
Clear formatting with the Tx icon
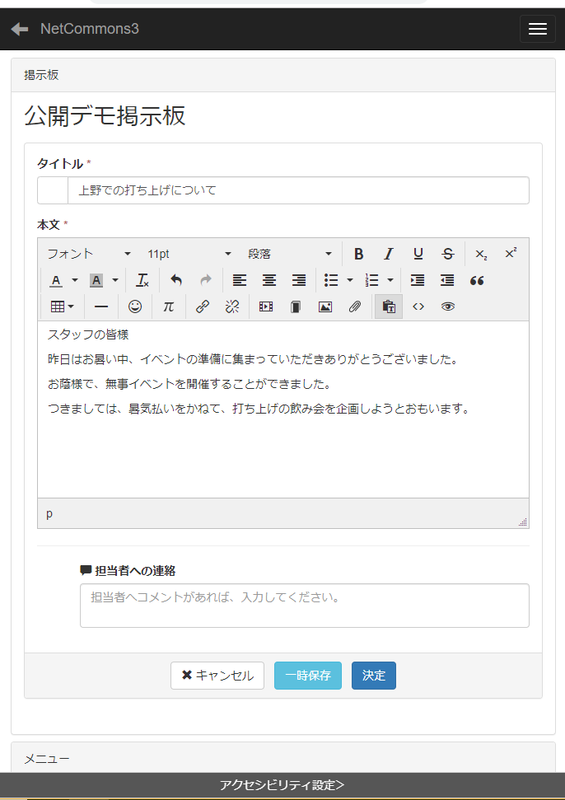tap(142, 280)
